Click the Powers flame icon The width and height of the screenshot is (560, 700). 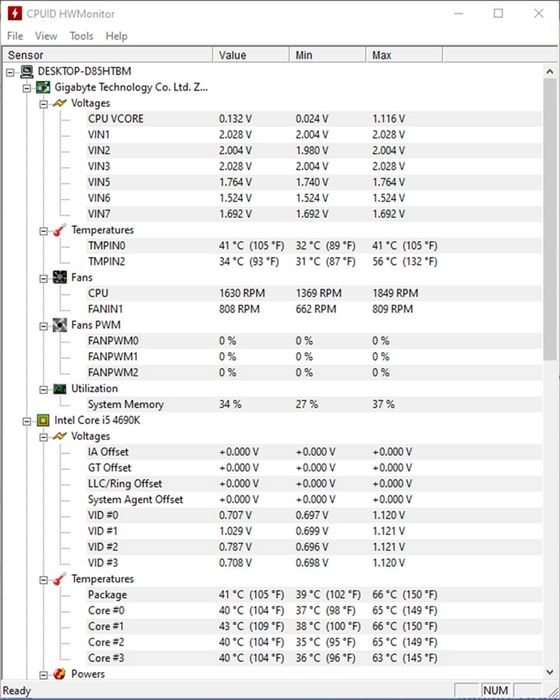(x=60, y=674)
